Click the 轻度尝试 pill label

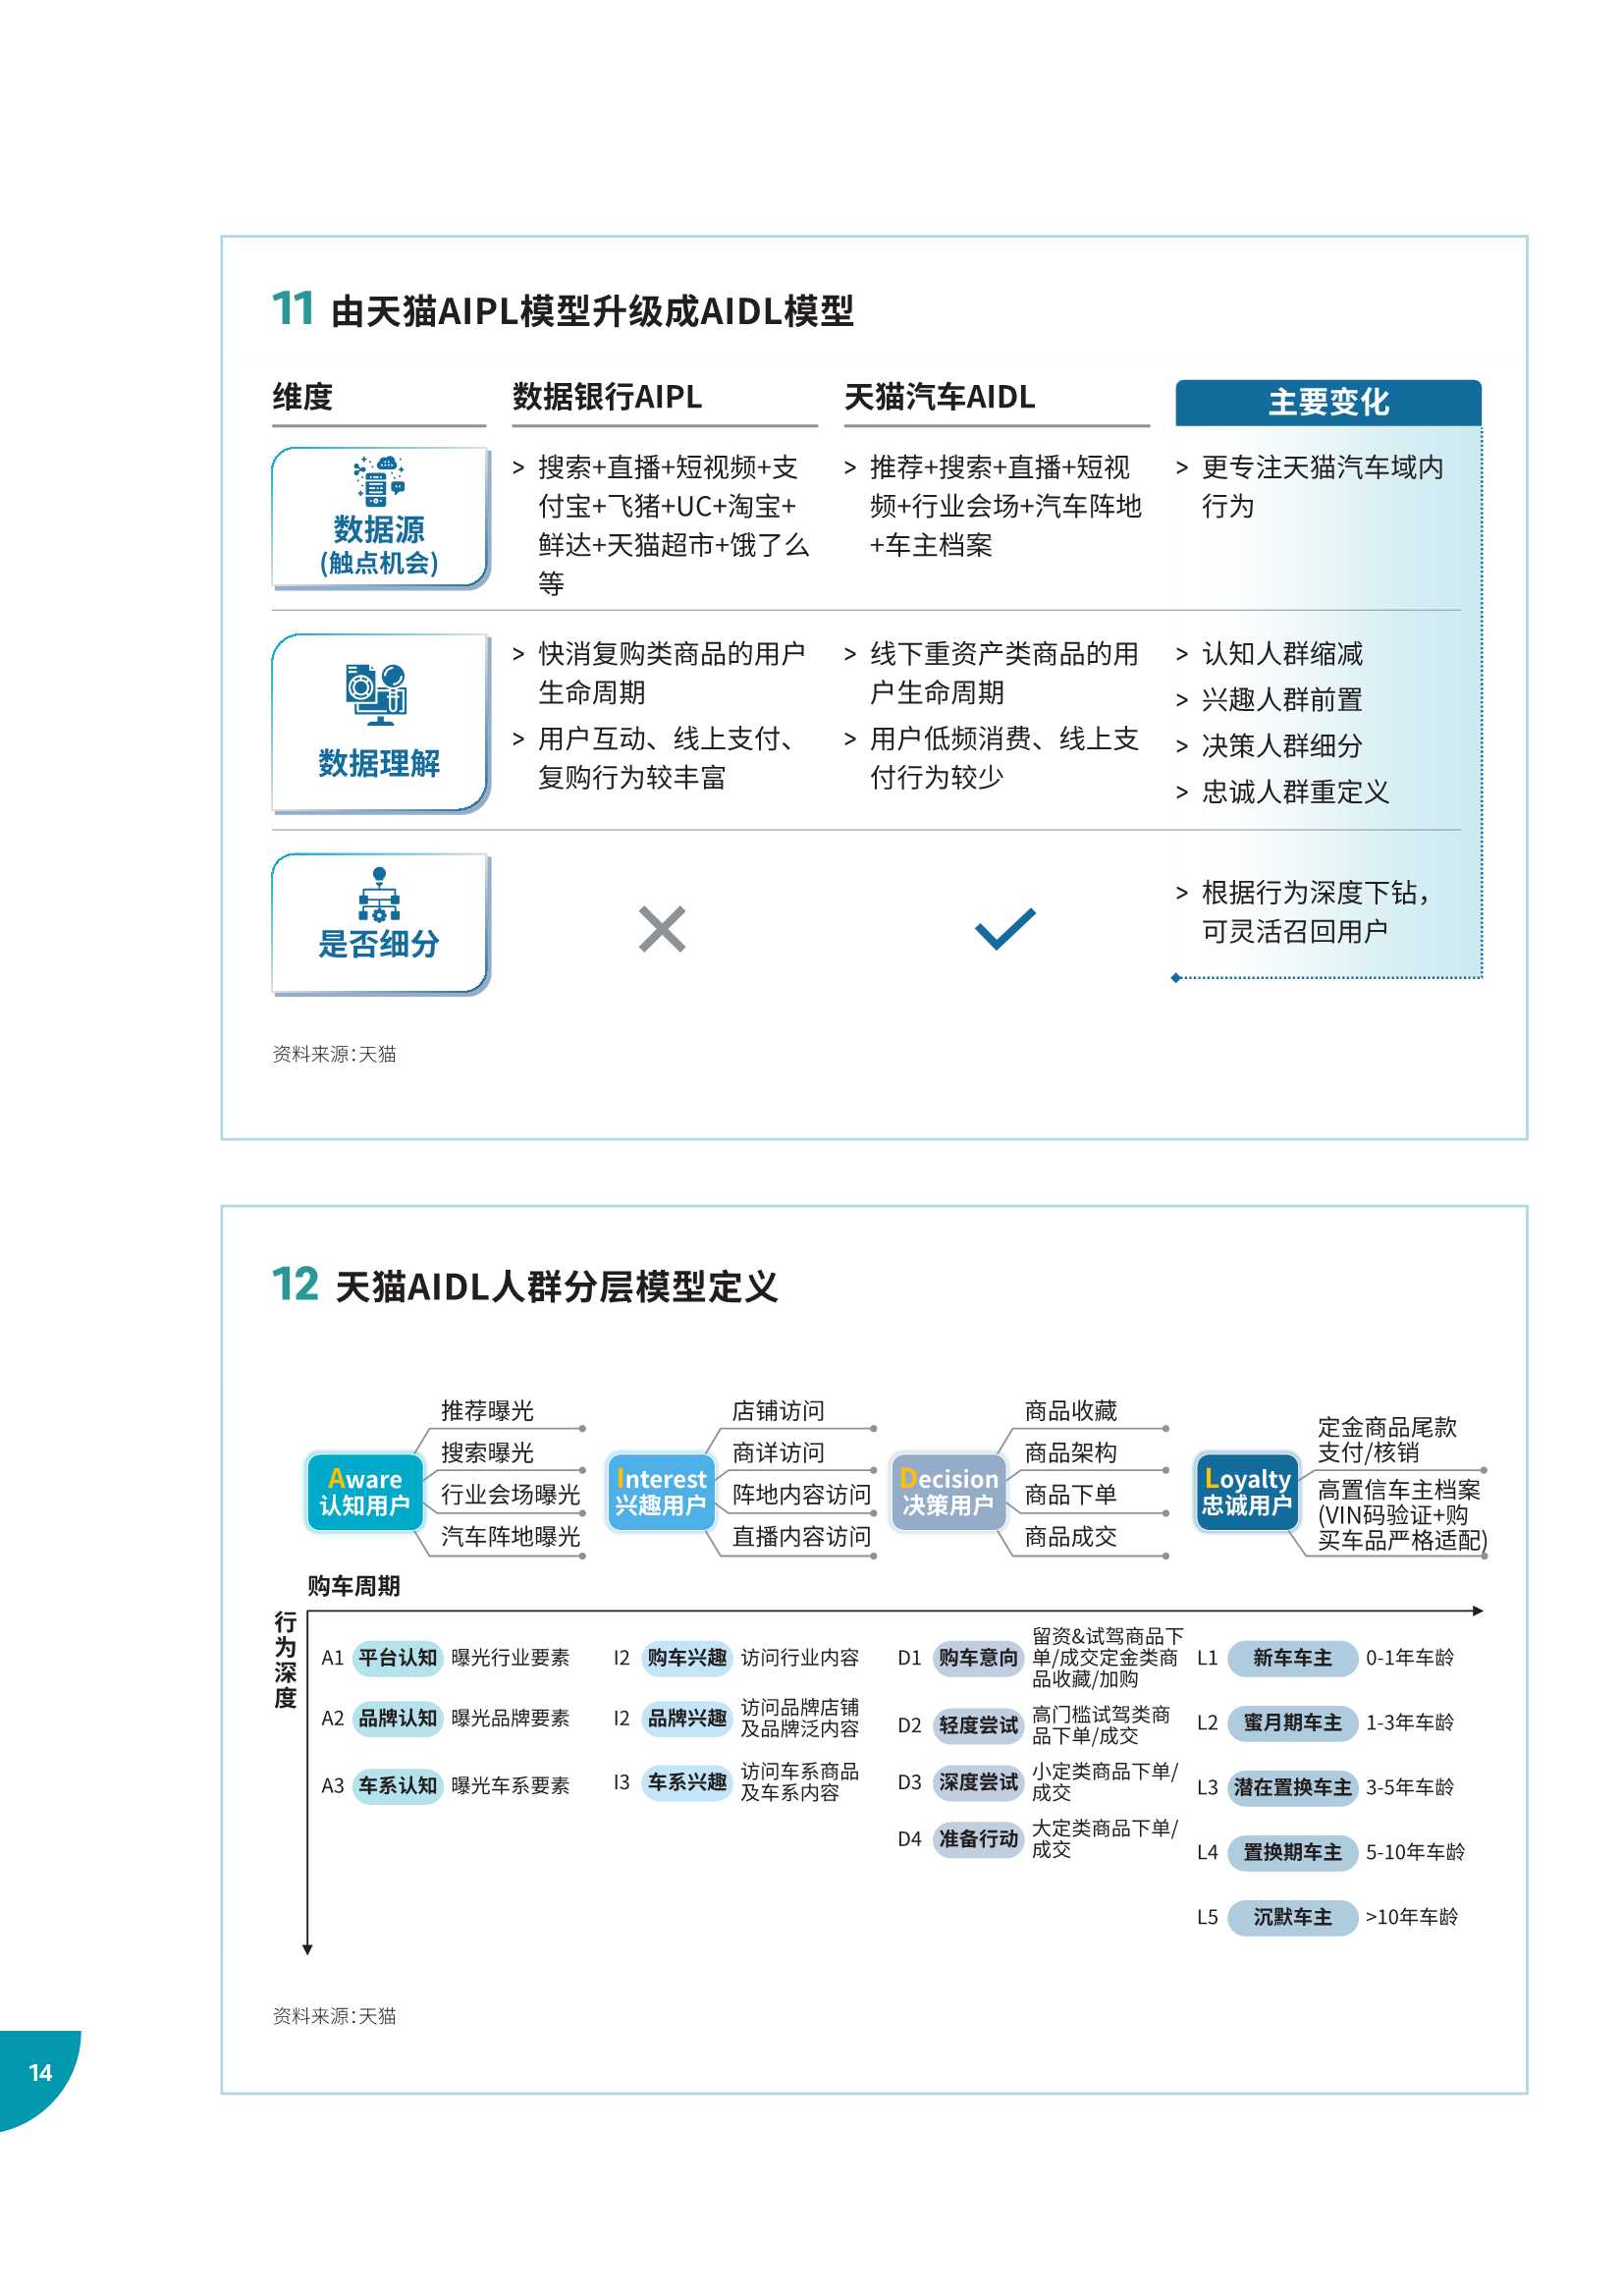(x=978, y=1724)
